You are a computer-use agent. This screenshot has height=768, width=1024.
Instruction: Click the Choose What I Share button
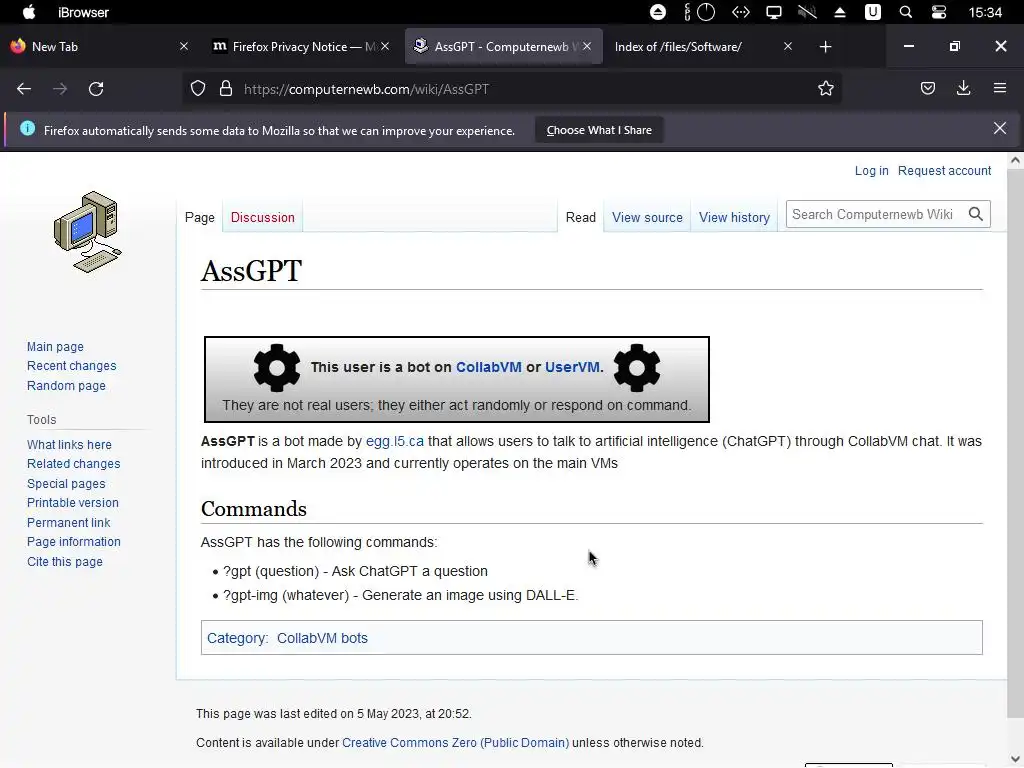599,130
